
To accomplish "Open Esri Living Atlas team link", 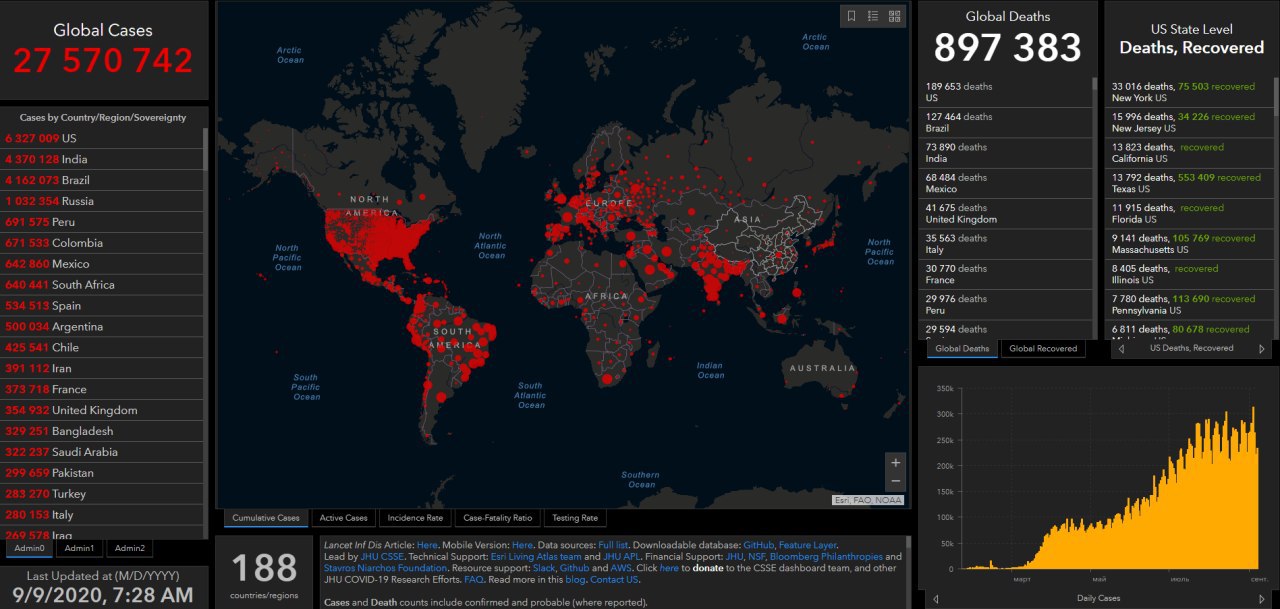I will click(536, 557).
